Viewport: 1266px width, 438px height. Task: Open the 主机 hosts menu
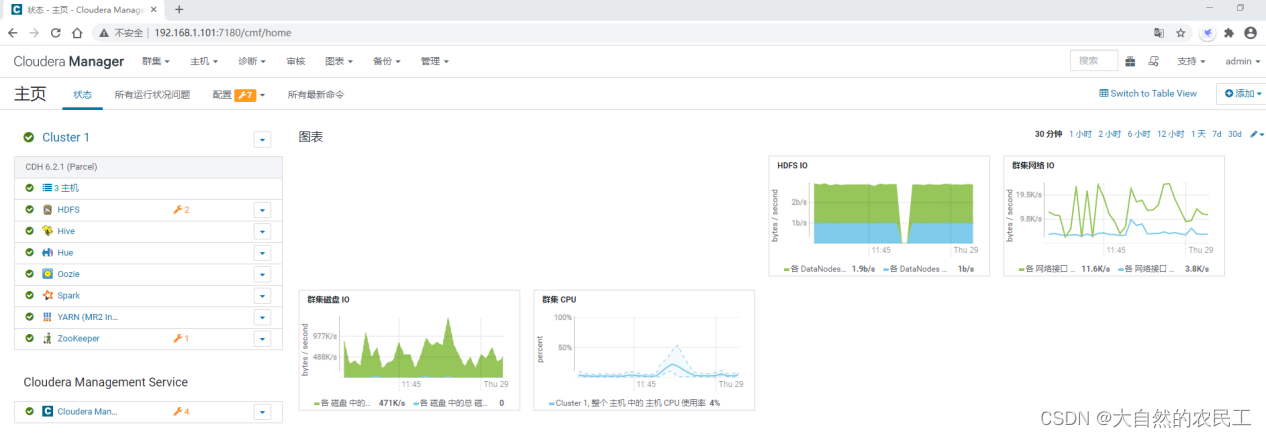click(x=204, y=61)
